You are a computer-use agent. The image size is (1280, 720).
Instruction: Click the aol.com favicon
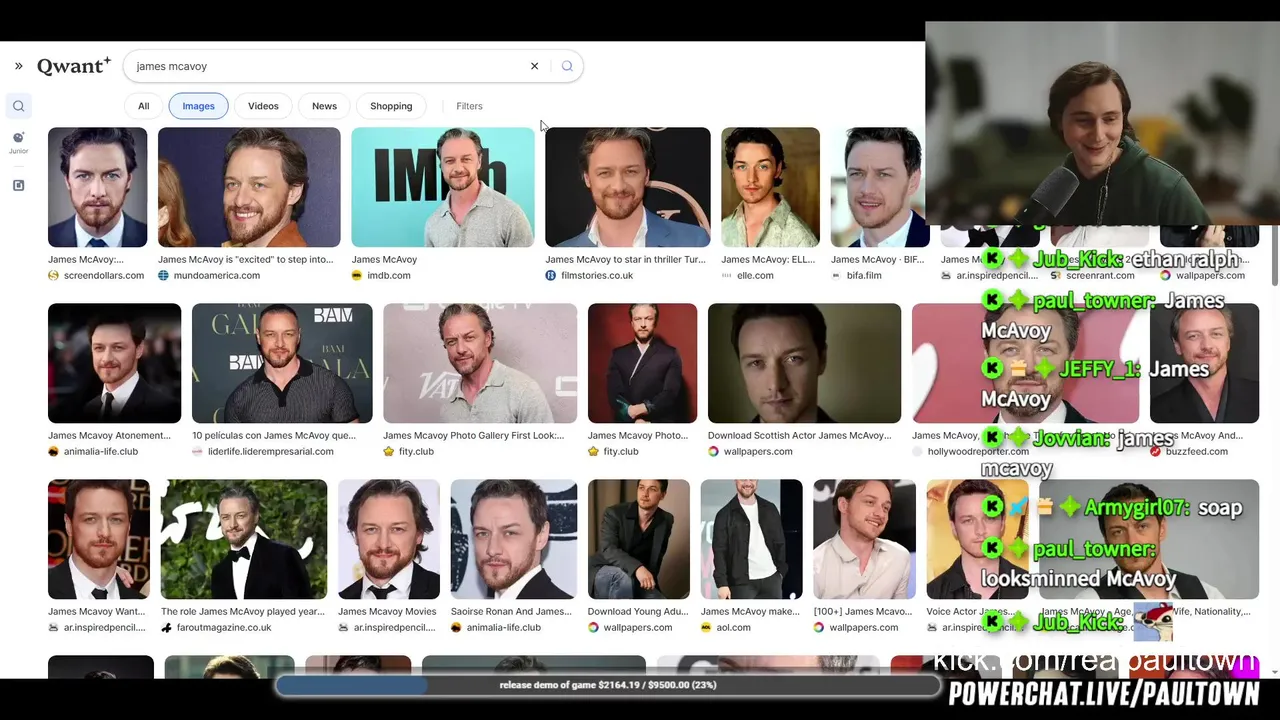click(x=707, y=628)
